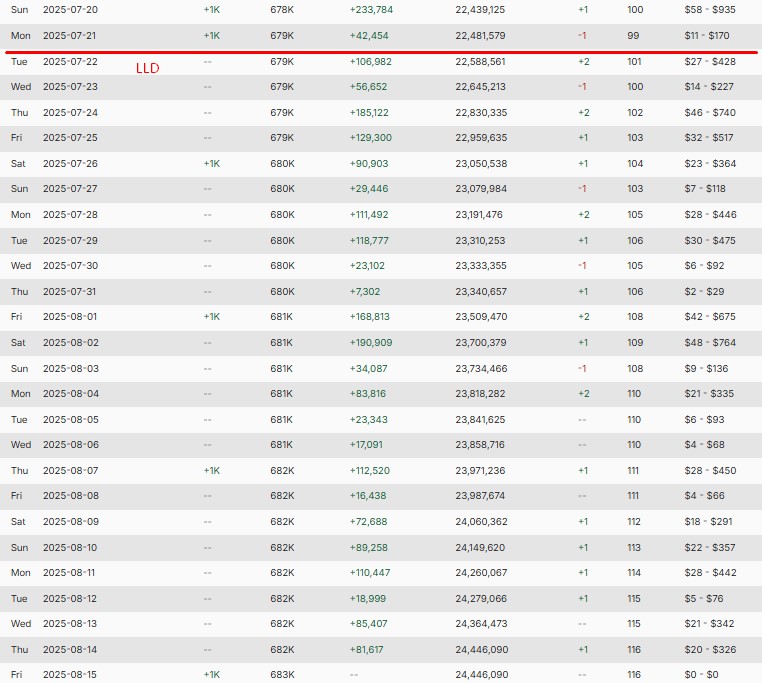Select views gain +72,688
Image resolution: width=762 pixels, height=683 pixels.
pyautogui.click(x=368, y=522)
